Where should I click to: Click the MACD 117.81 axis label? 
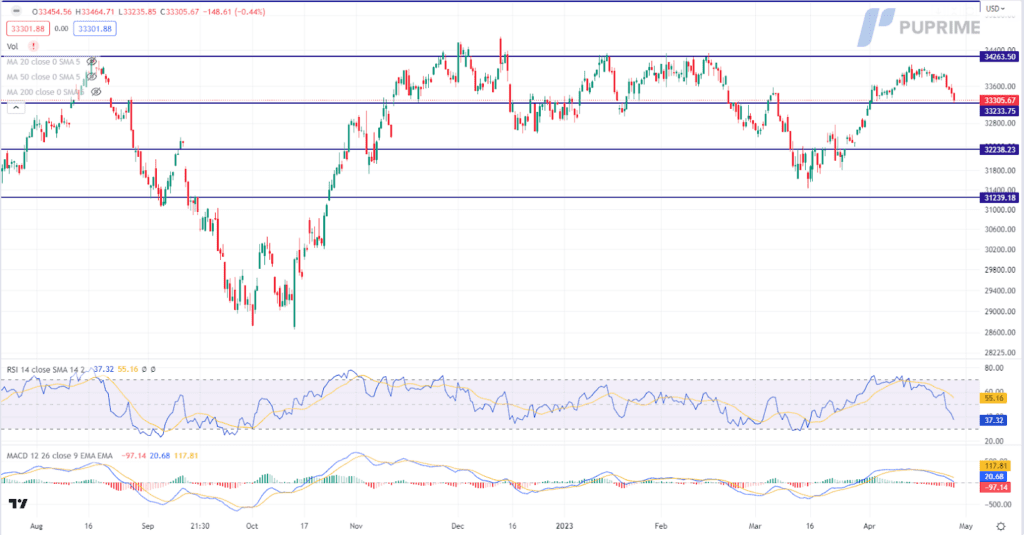pos(995,466)
